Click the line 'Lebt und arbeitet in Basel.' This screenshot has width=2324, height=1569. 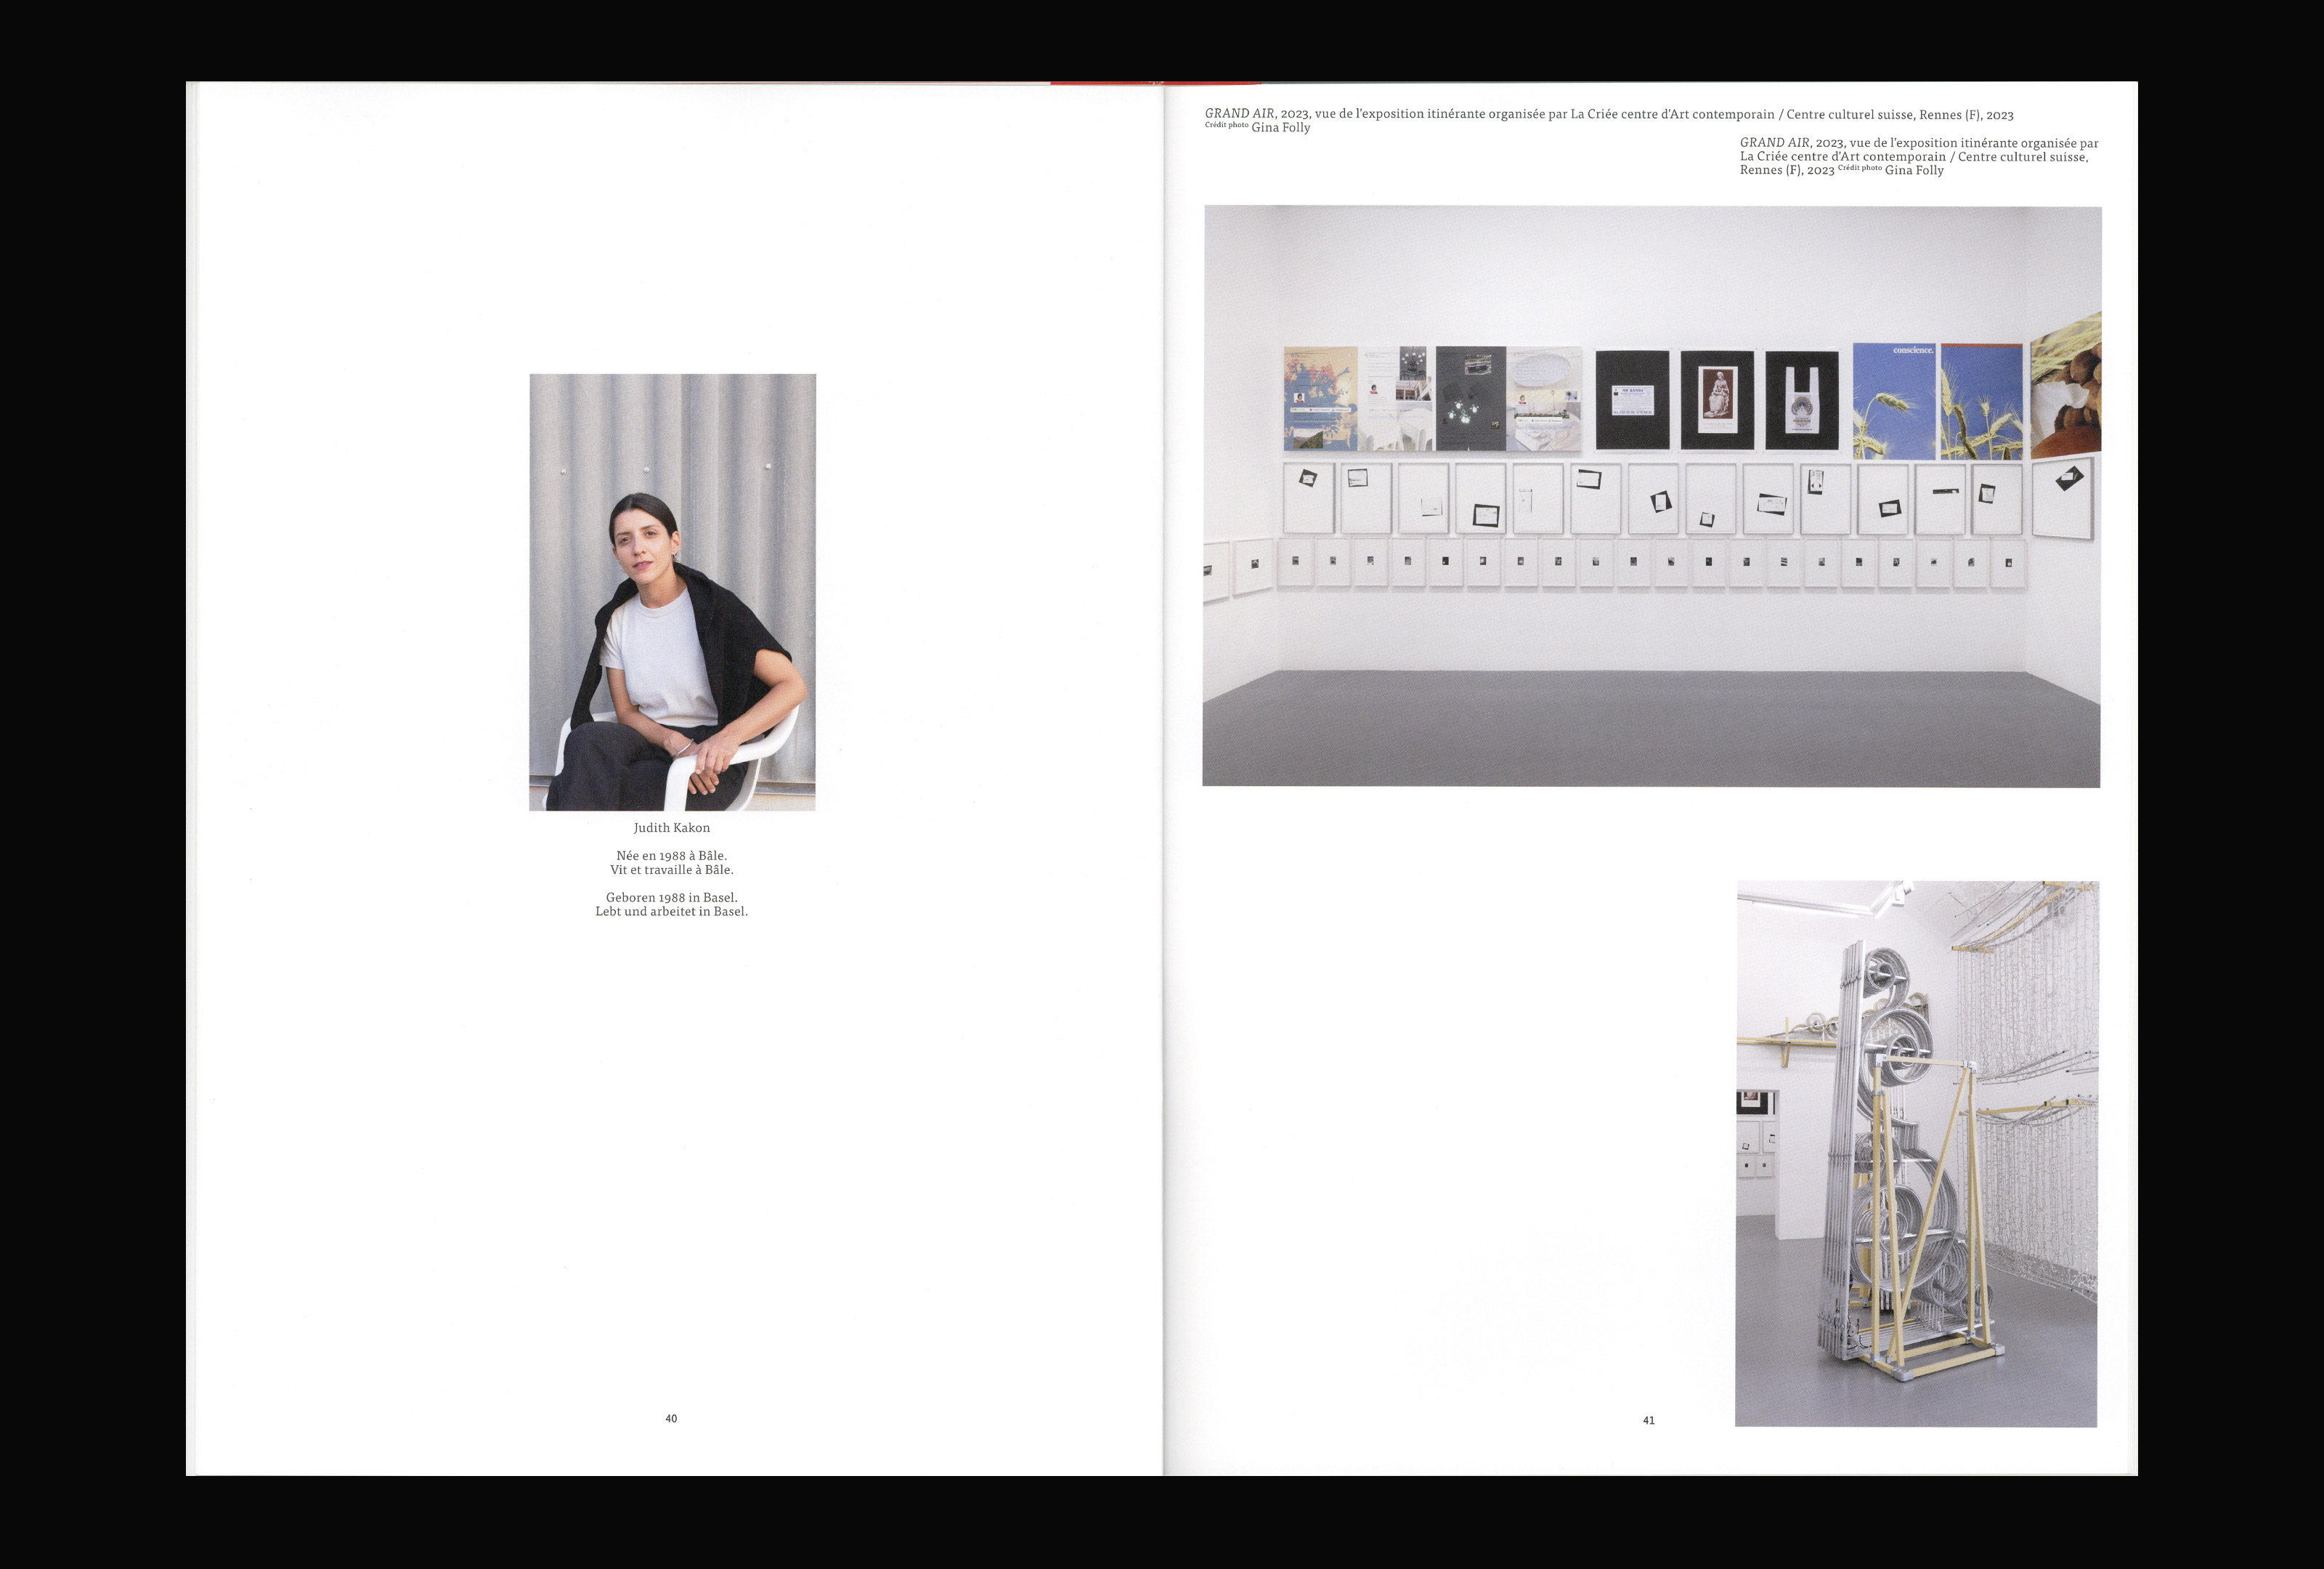(672, 911)
